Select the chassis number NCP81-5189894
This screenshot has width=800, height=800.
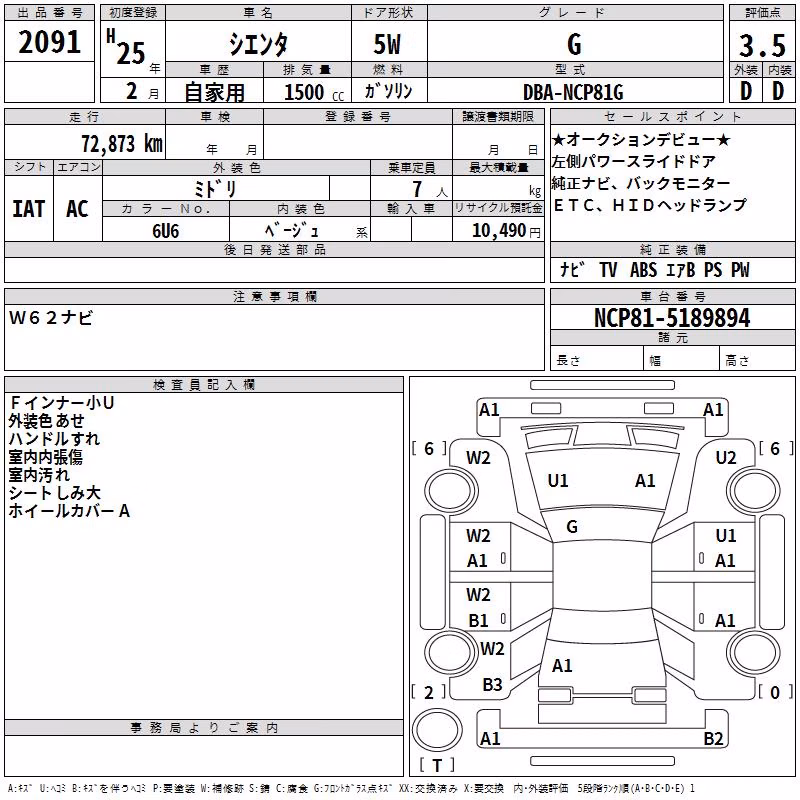pos(672,318)
